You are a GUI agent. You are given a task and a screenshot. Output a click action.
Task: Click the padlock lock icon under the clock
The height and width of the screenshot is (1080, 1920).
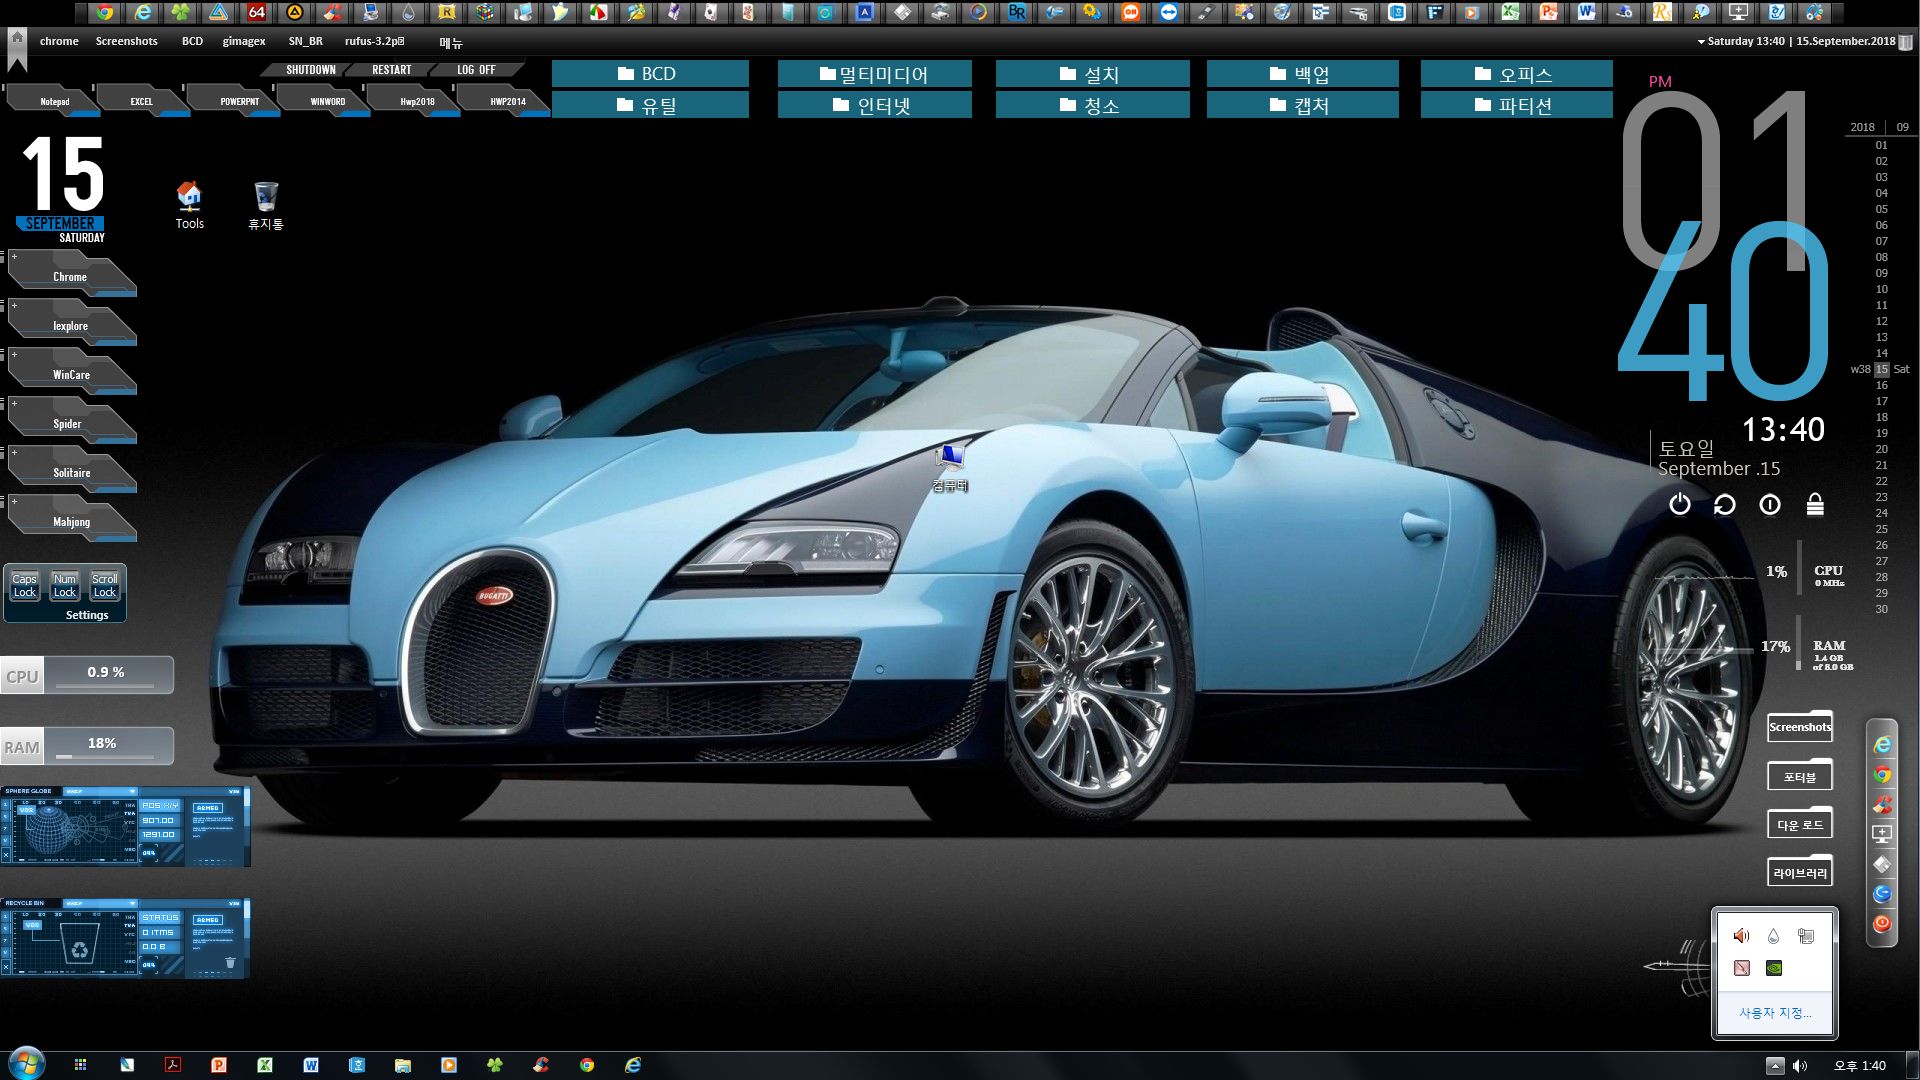(1815, 504)
